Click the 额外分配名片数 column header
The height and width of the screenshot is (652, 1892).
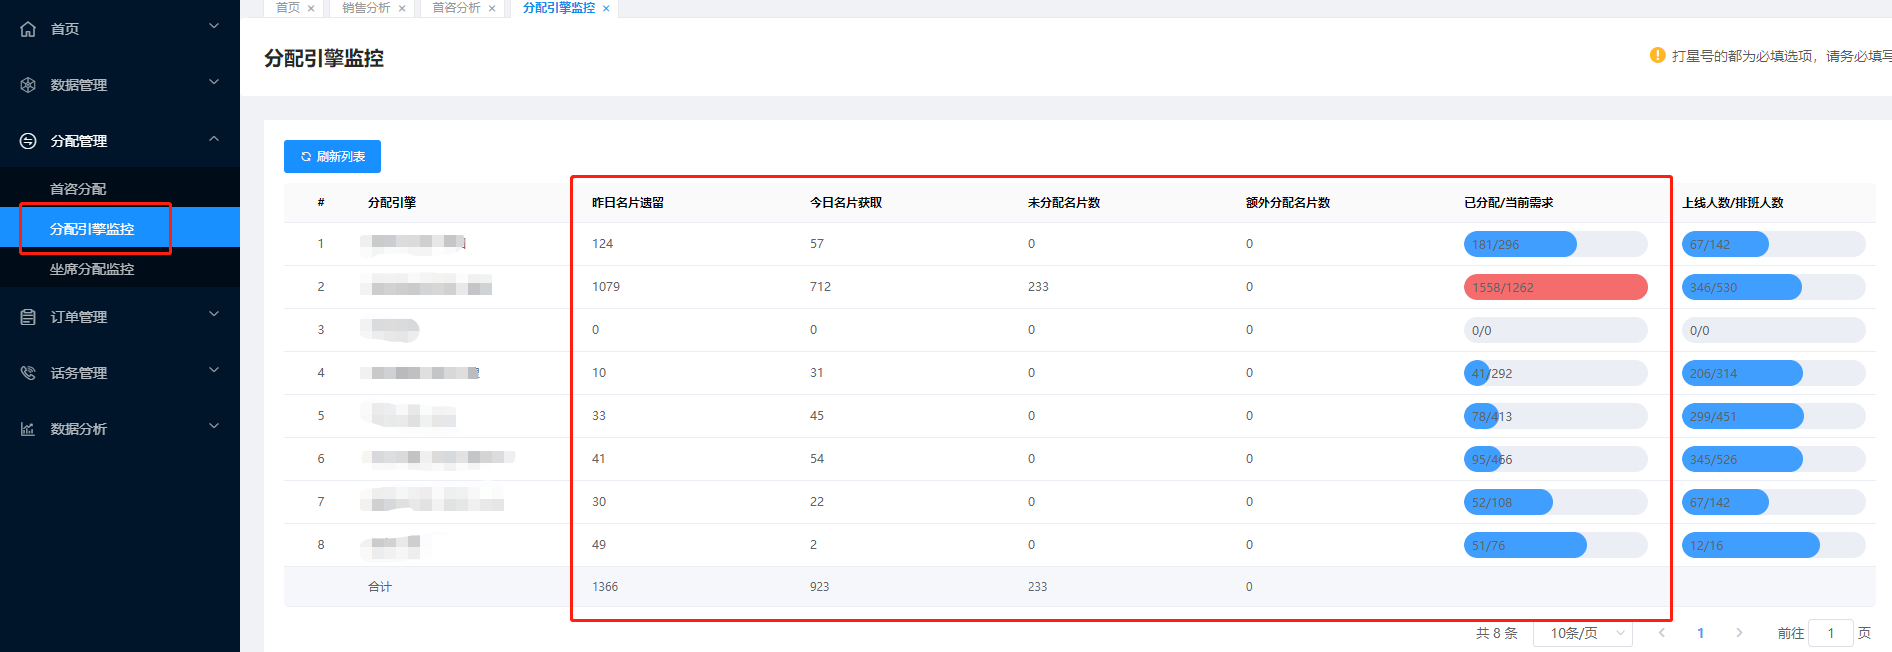tap(1288, 202)
